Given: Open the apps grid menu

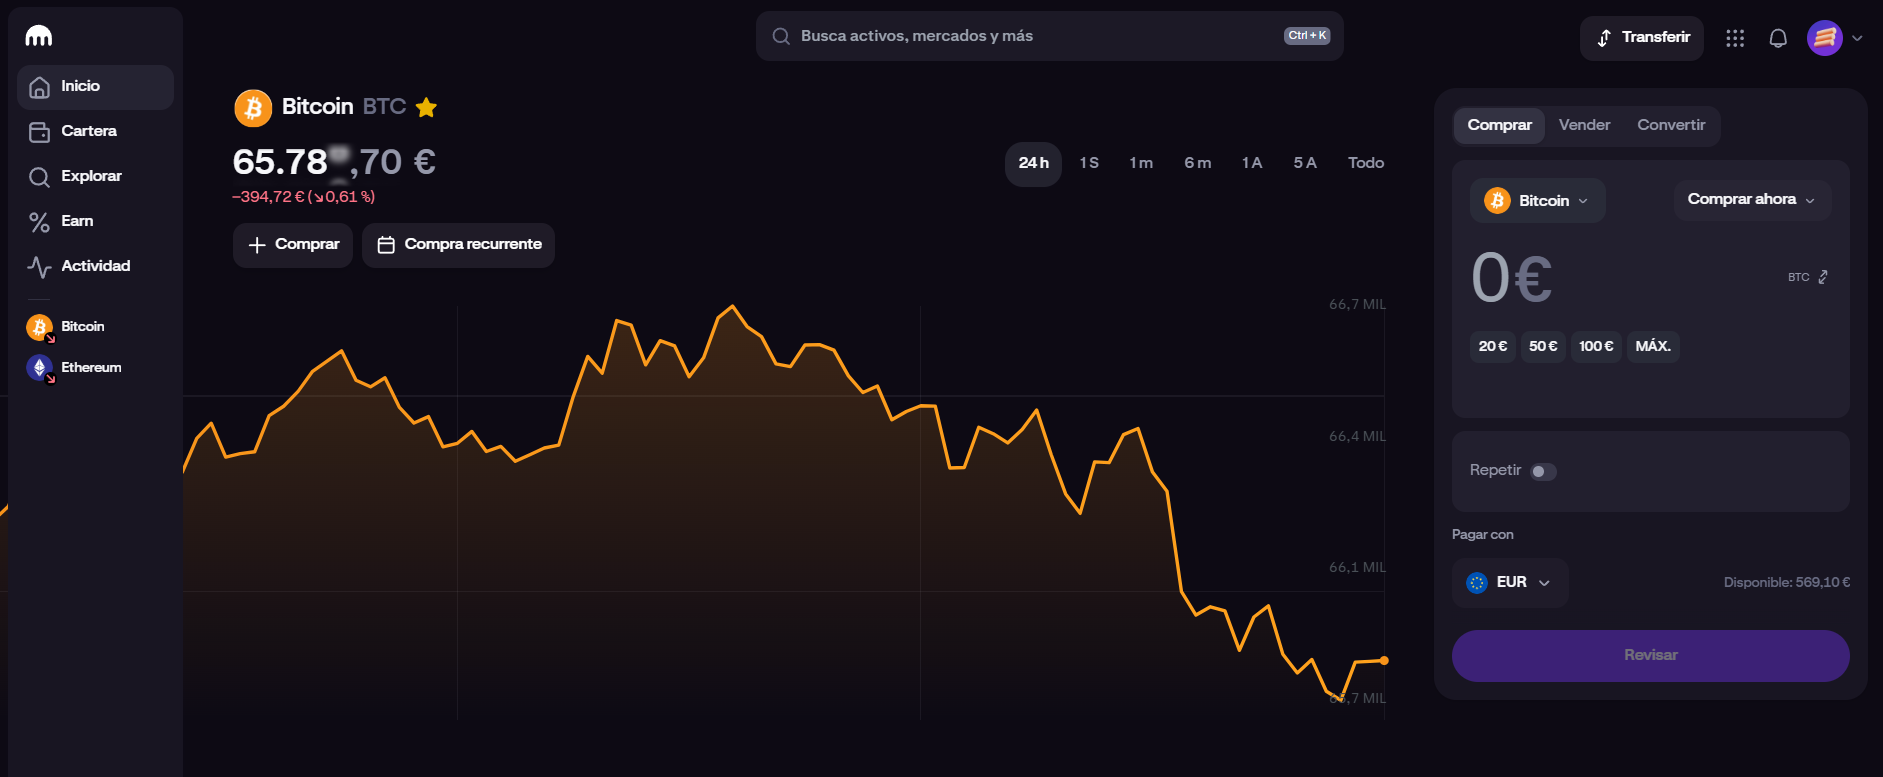Looking at the screenshot, I should coord(1735,38).
